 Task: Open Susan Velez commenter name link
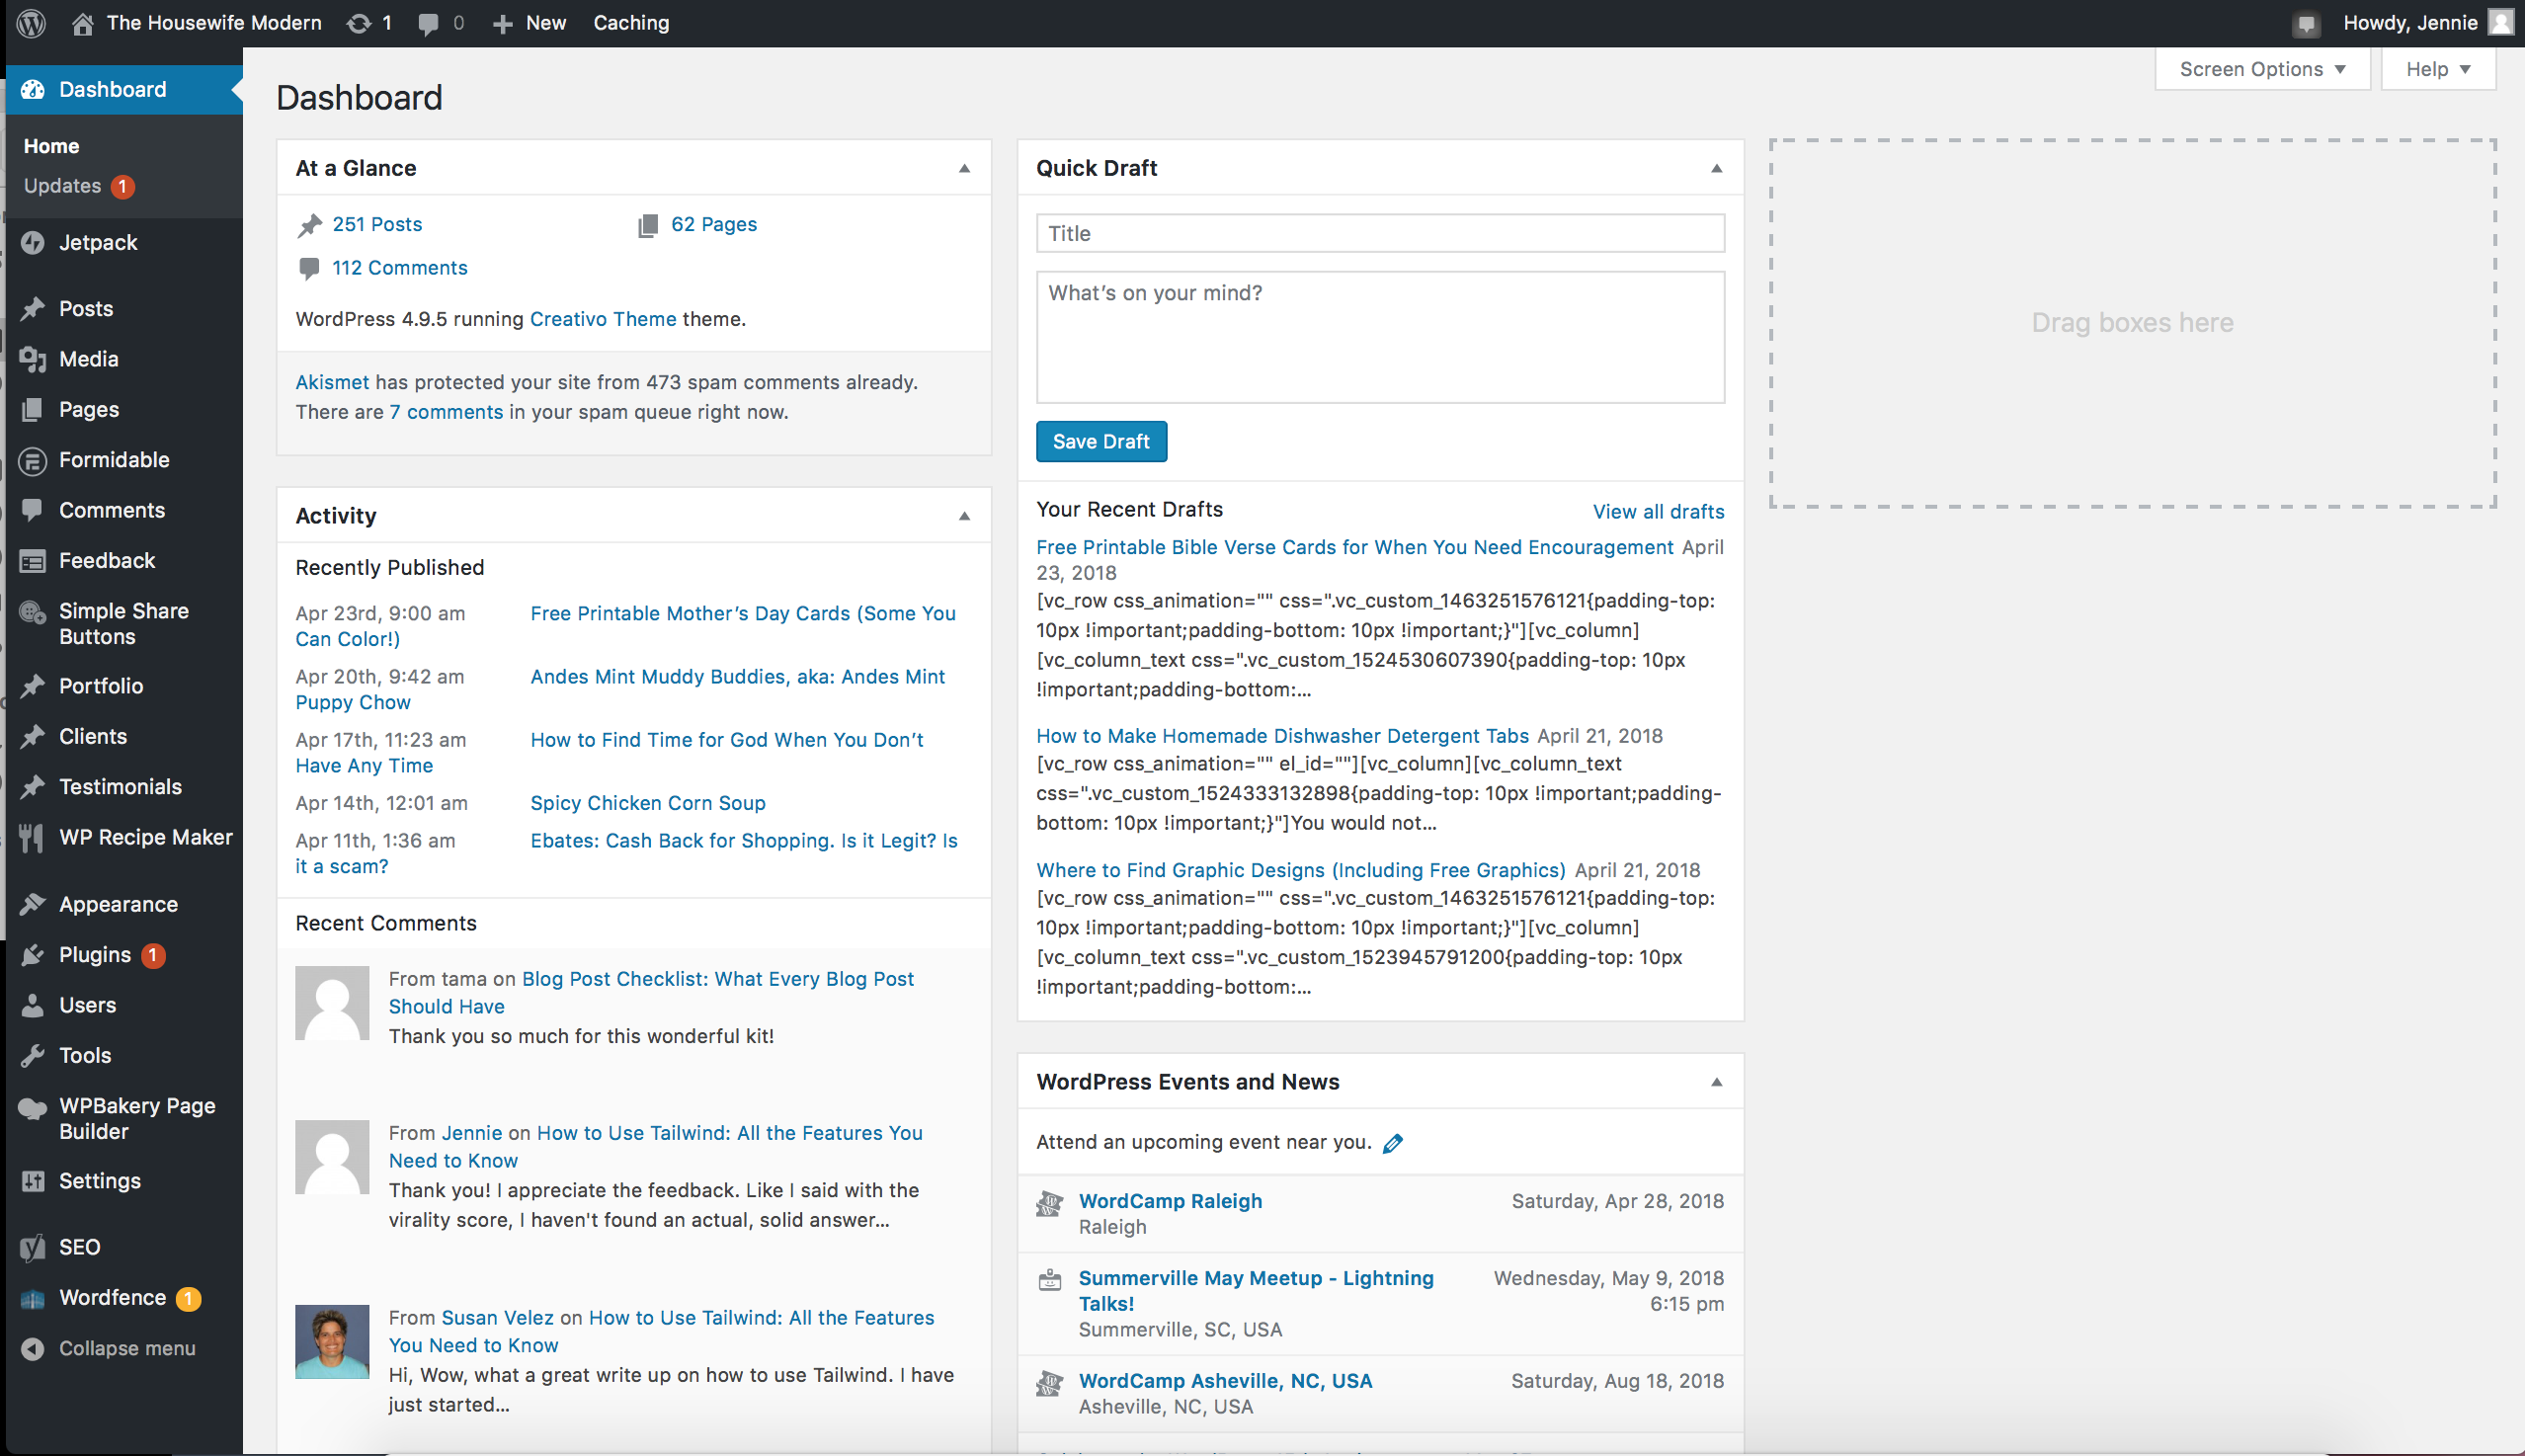tap(497, 1318)
